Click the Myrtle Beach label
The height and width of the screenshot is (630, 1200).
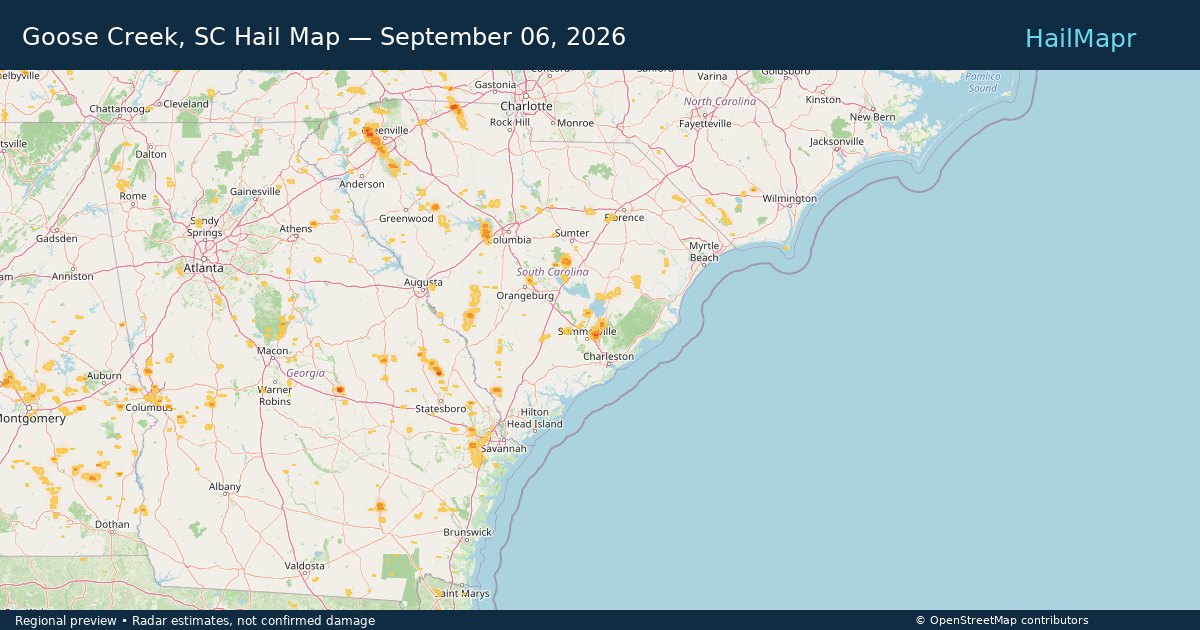704,251
